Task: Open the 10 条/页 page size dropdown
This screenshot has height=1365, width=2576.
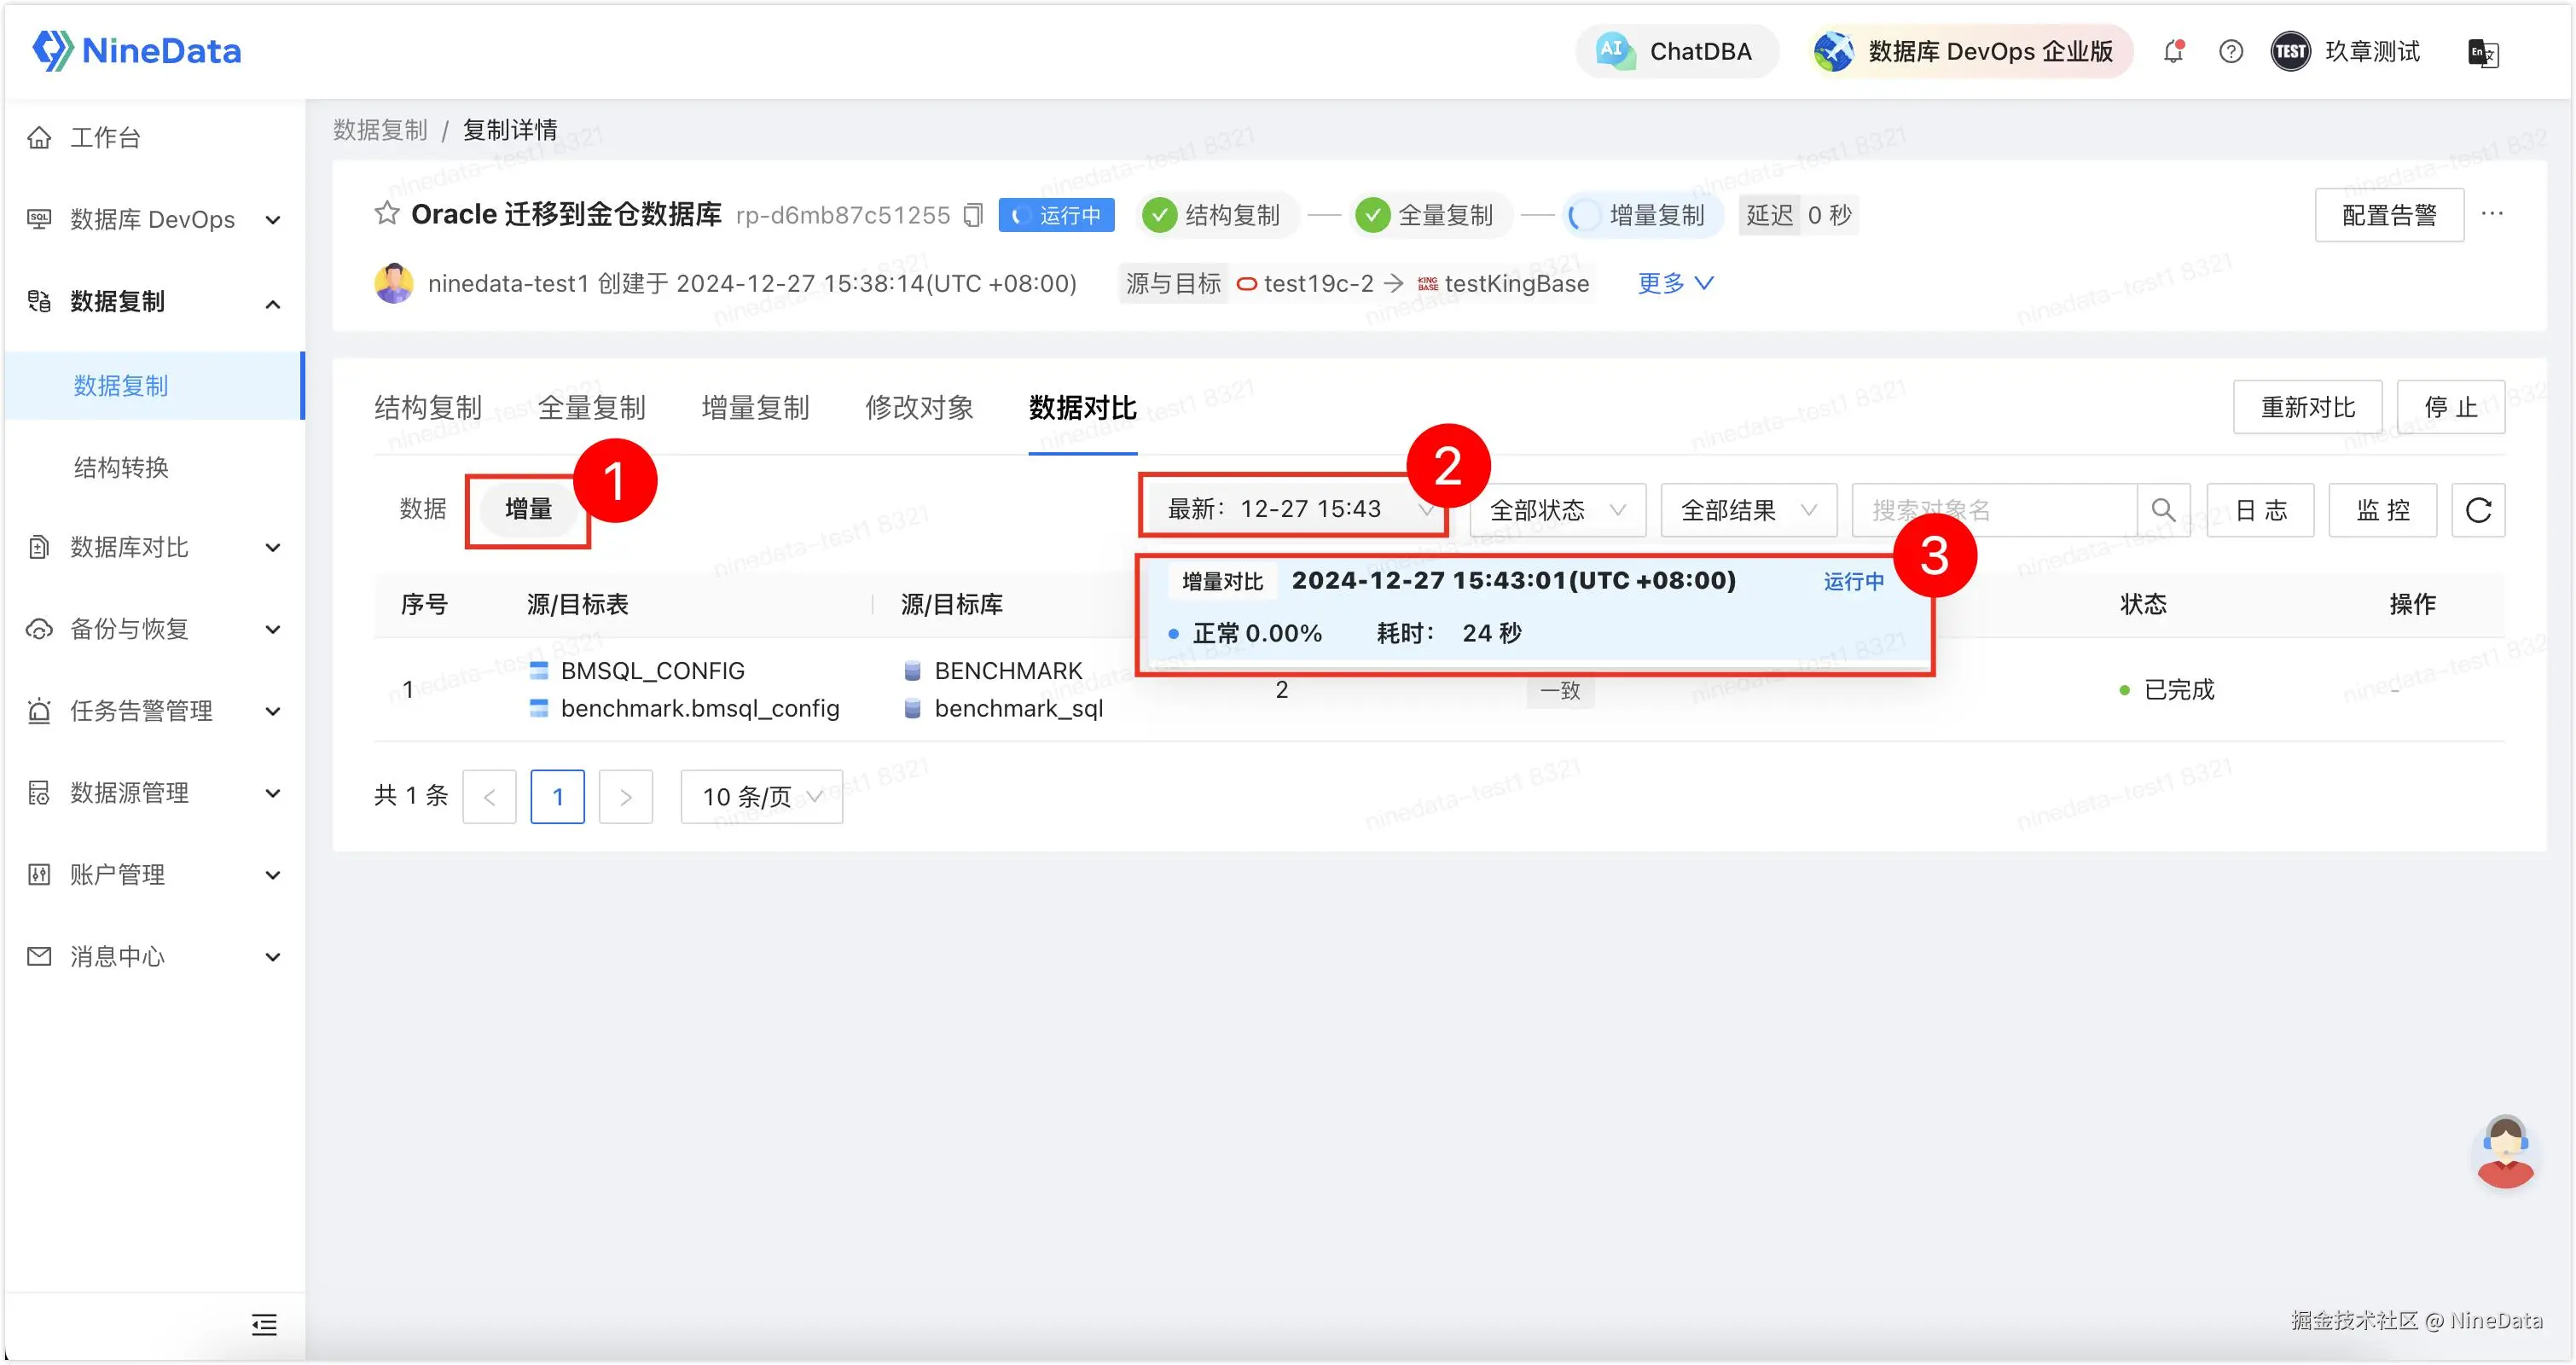Action: point(761,796)
